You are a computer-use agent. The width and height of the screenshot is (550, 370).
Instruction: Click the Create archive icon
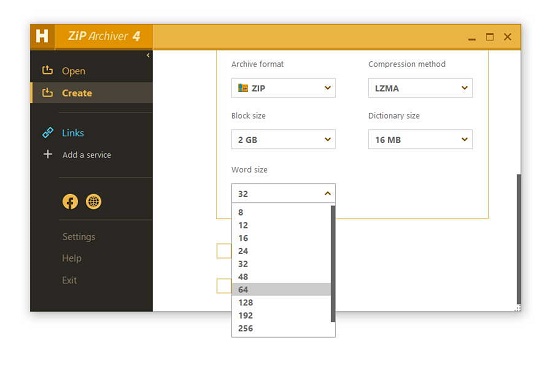pyautogui.click(x=47, y=93)
